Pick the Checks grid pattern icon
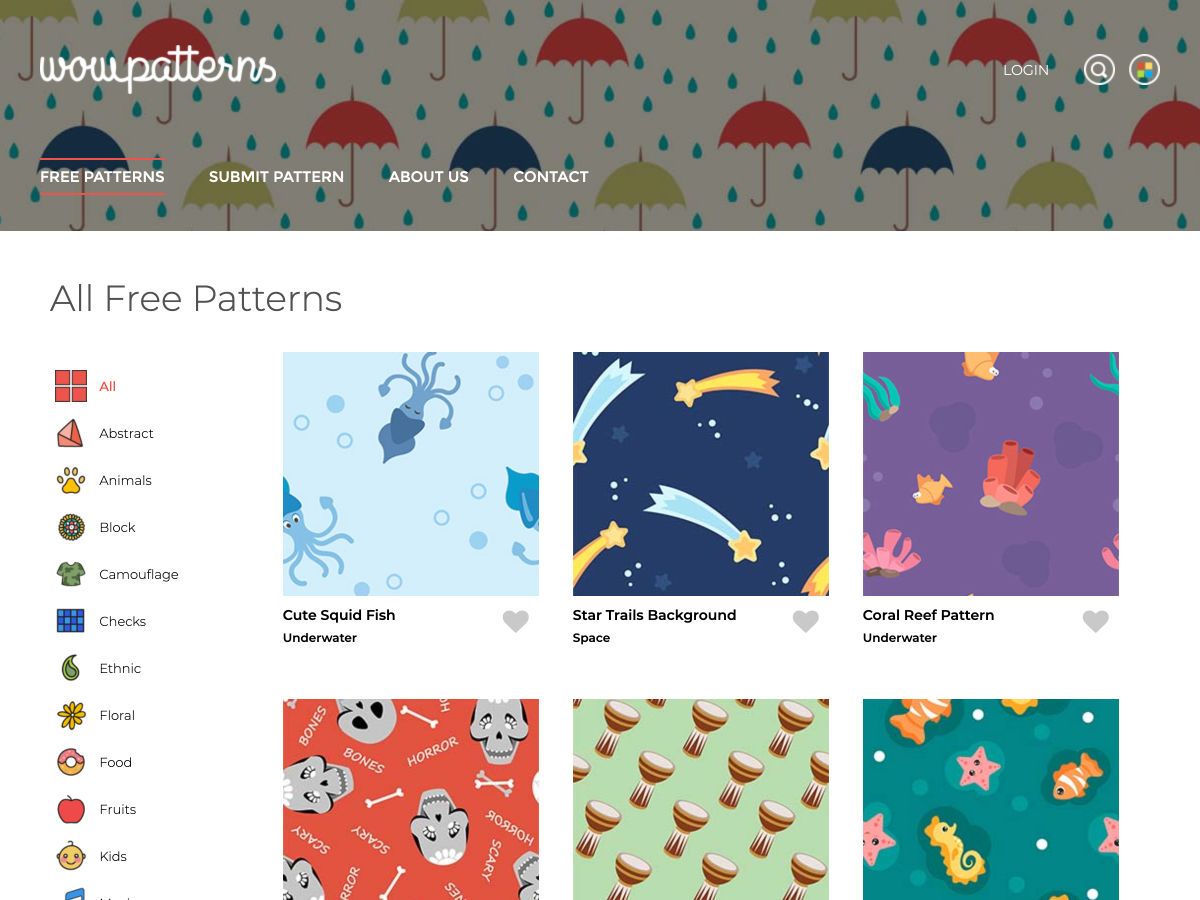 click(70, 621)
